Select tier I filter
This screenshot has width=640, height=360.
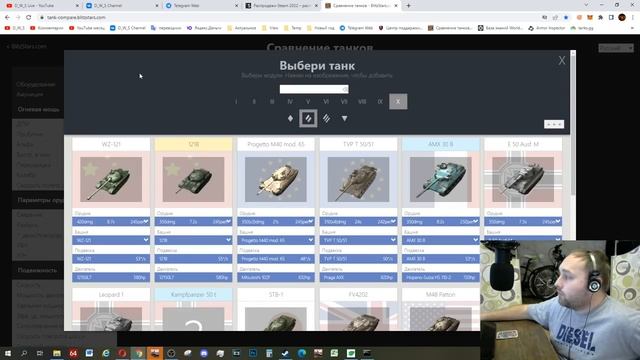236,102
